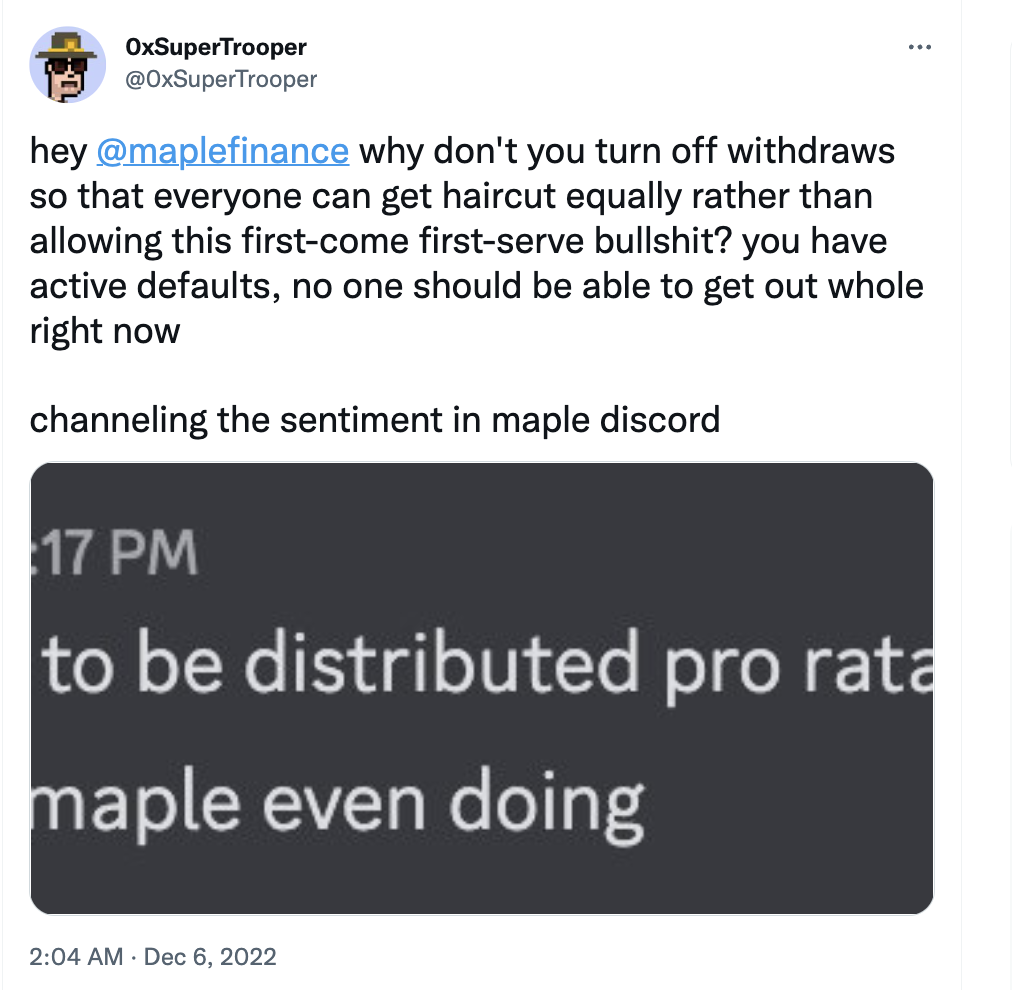Click the 0xSuperTrooper profile avatar
Viewport: 1012px width, 990px height.
pos(68,63)
